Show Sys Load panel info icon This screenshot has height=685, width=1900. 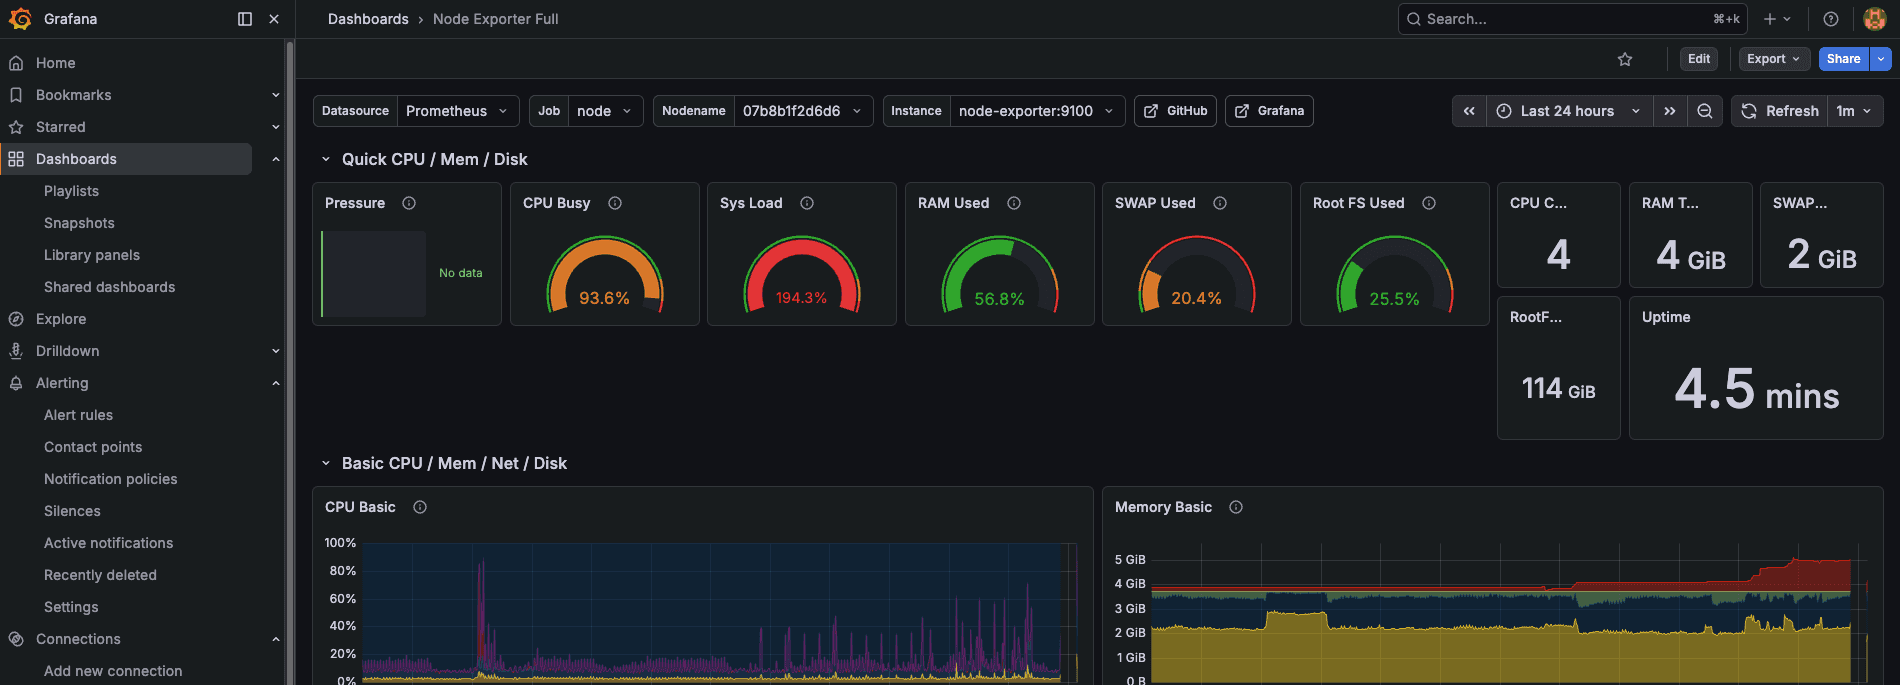tap(807, 203)
